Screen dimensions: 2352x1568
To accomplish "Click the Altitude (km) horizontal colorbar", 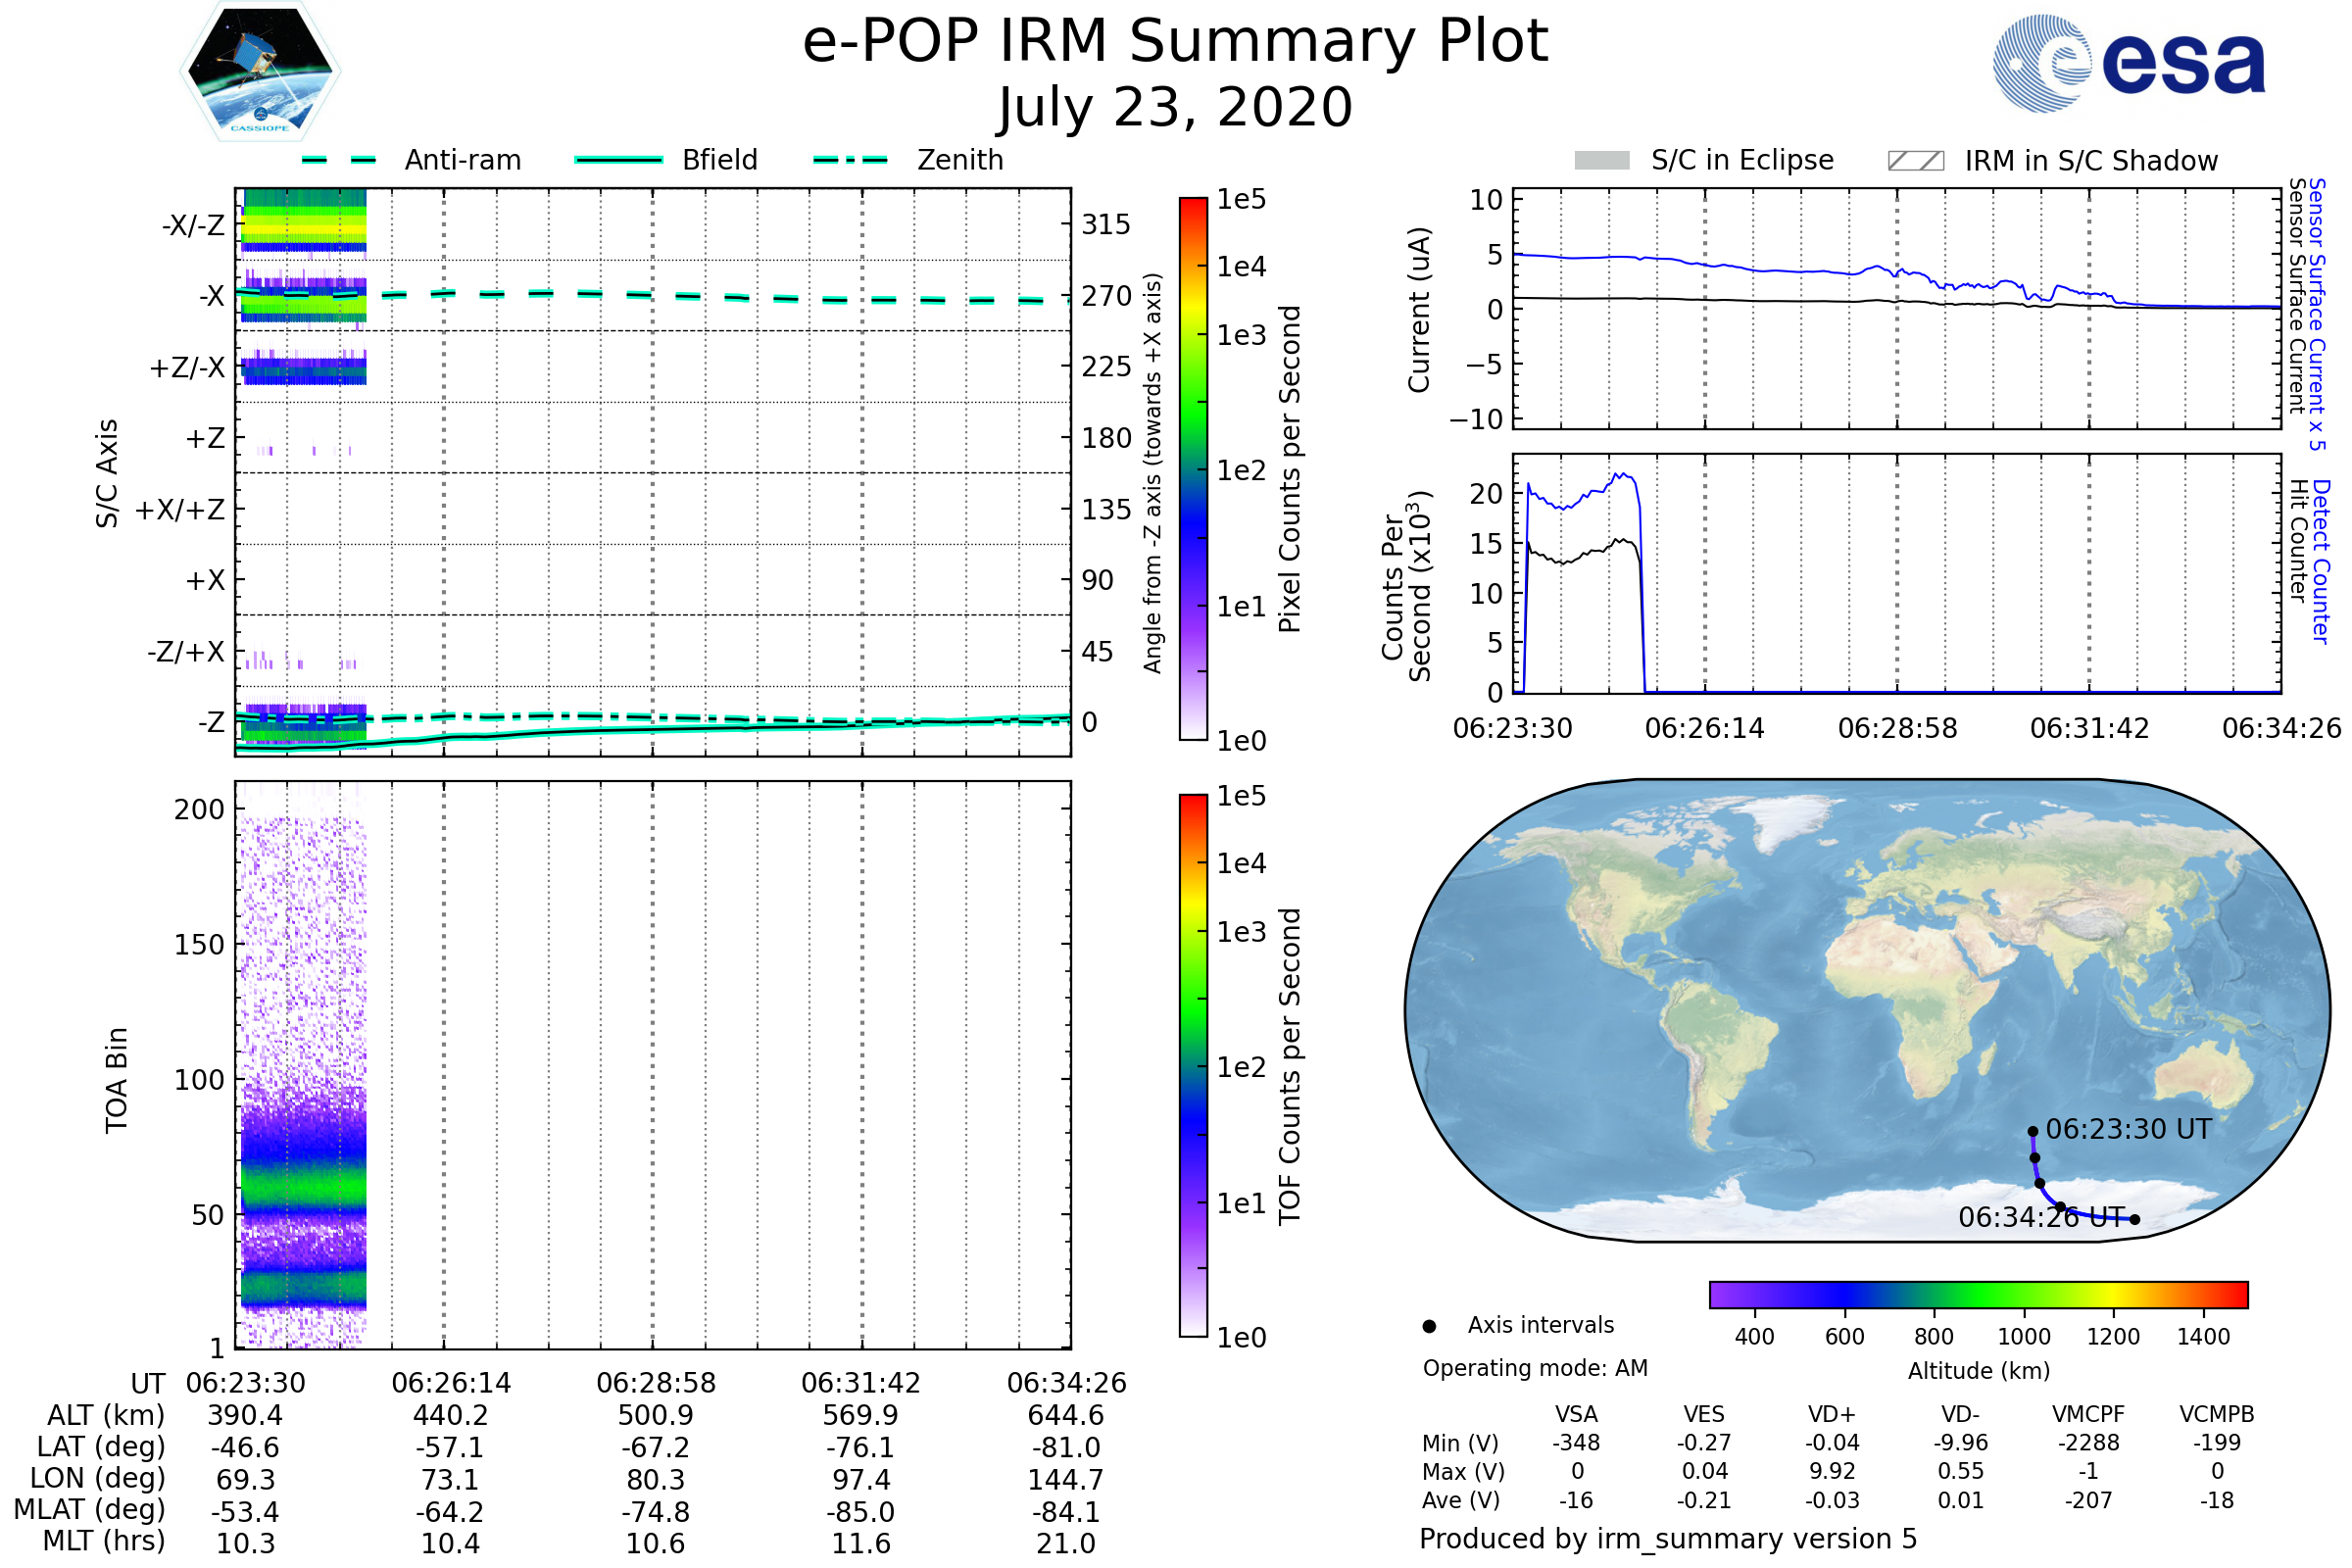I will point(1978,1294).
